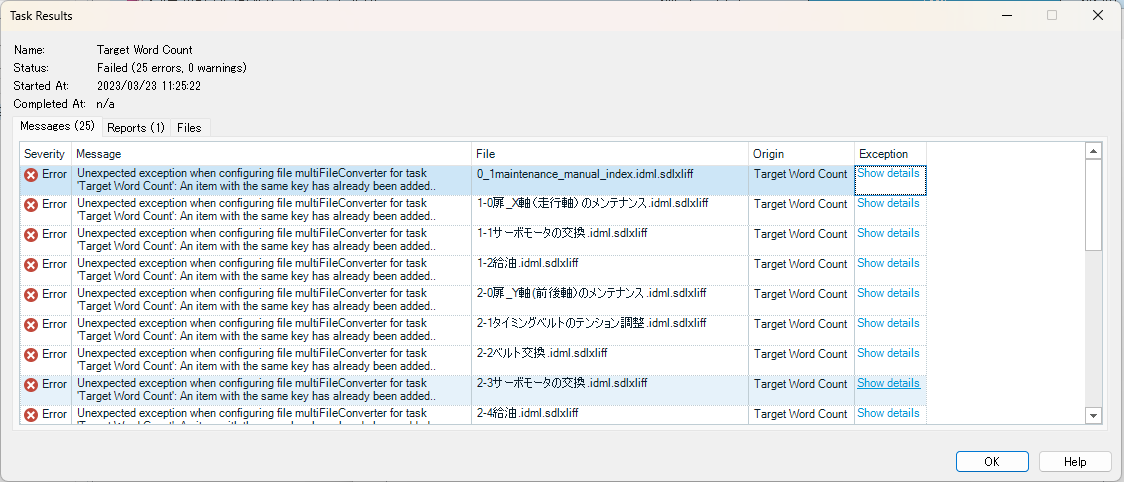
Task: Sort by the Message column header
Action: [272, 154]
